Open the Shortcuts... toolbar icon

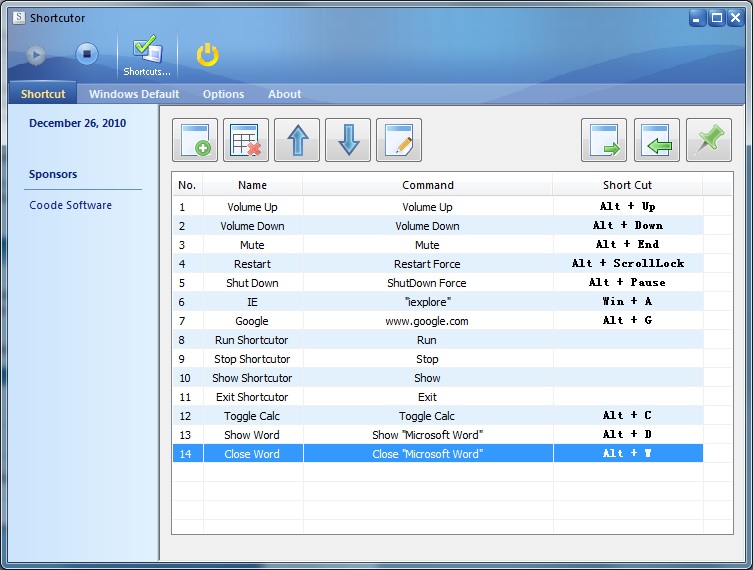[x=147, y=55]
